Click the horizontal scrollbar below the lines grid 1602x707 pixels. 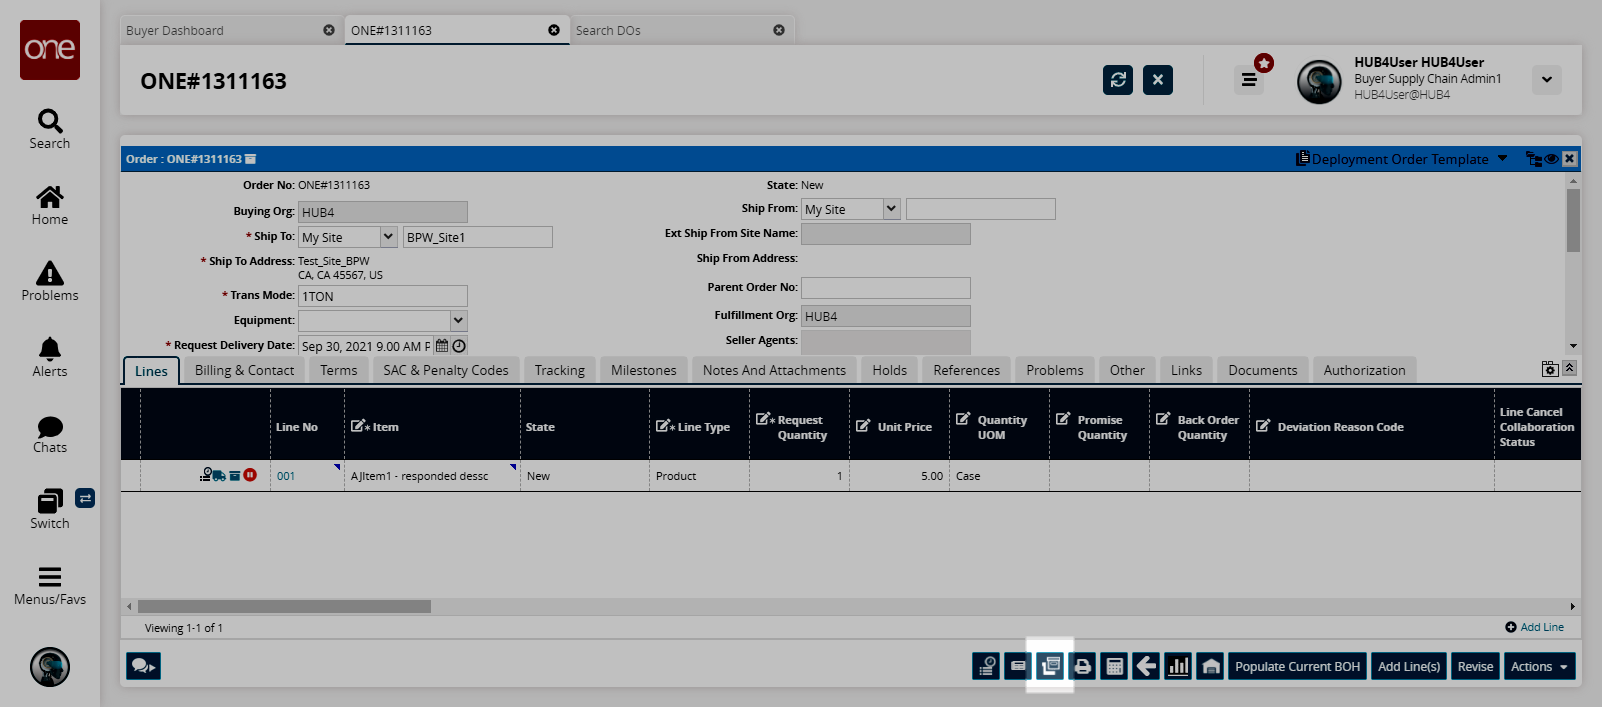point(284,606)
